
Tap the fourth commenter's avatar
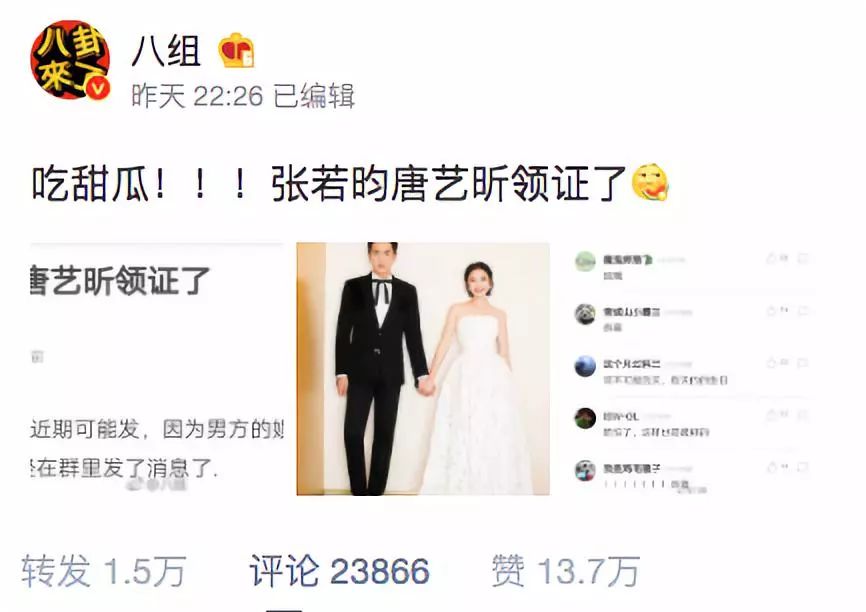point(585,418)
